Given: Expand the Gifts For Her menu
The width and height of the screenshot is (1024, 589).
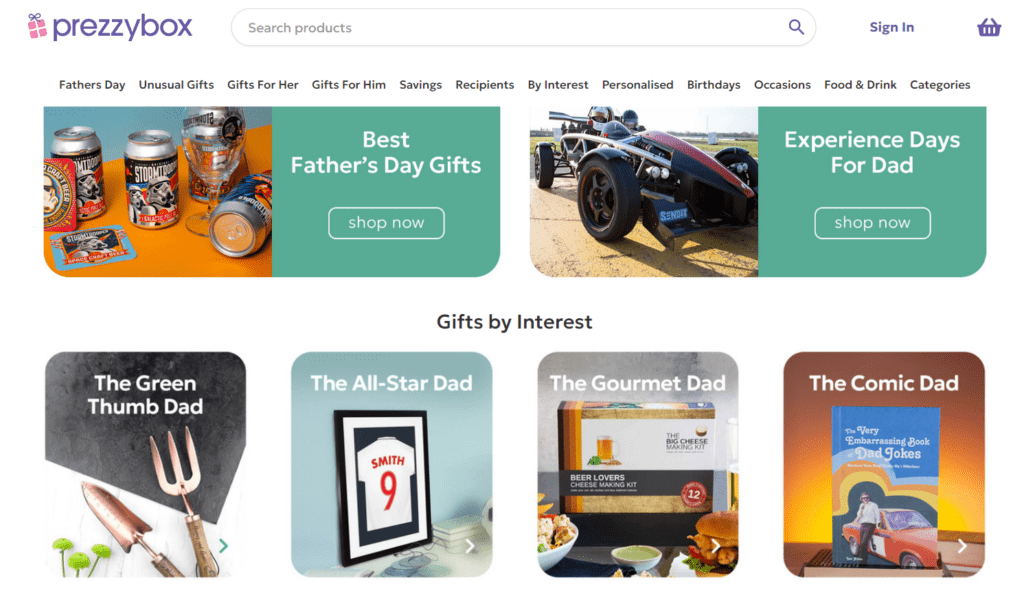Looking at the screenshot, I should pyautogui.click(x=263, y=85).
